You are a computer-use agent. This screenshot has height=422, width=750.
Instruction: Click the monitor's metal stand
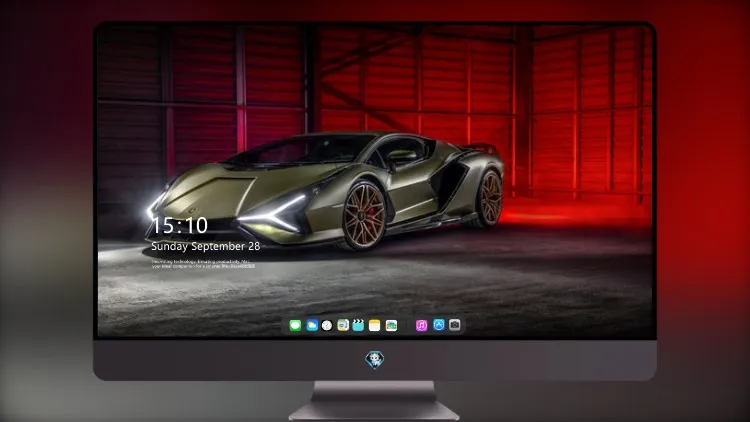coord(375,401)
